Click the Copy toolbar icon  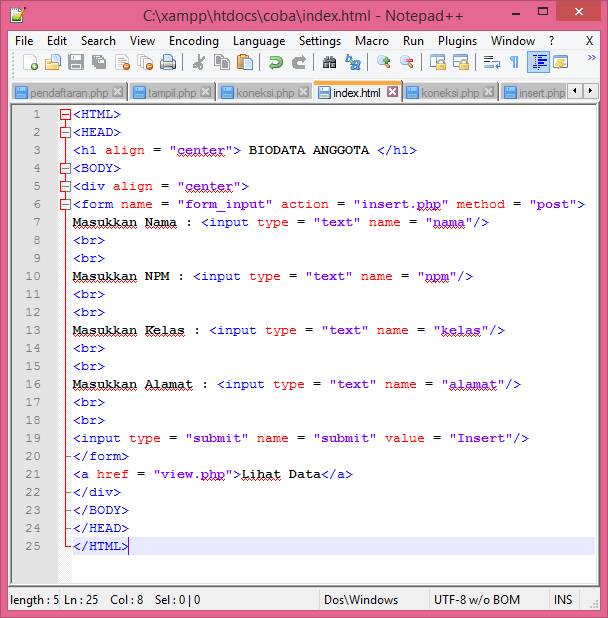coord(222,63)
